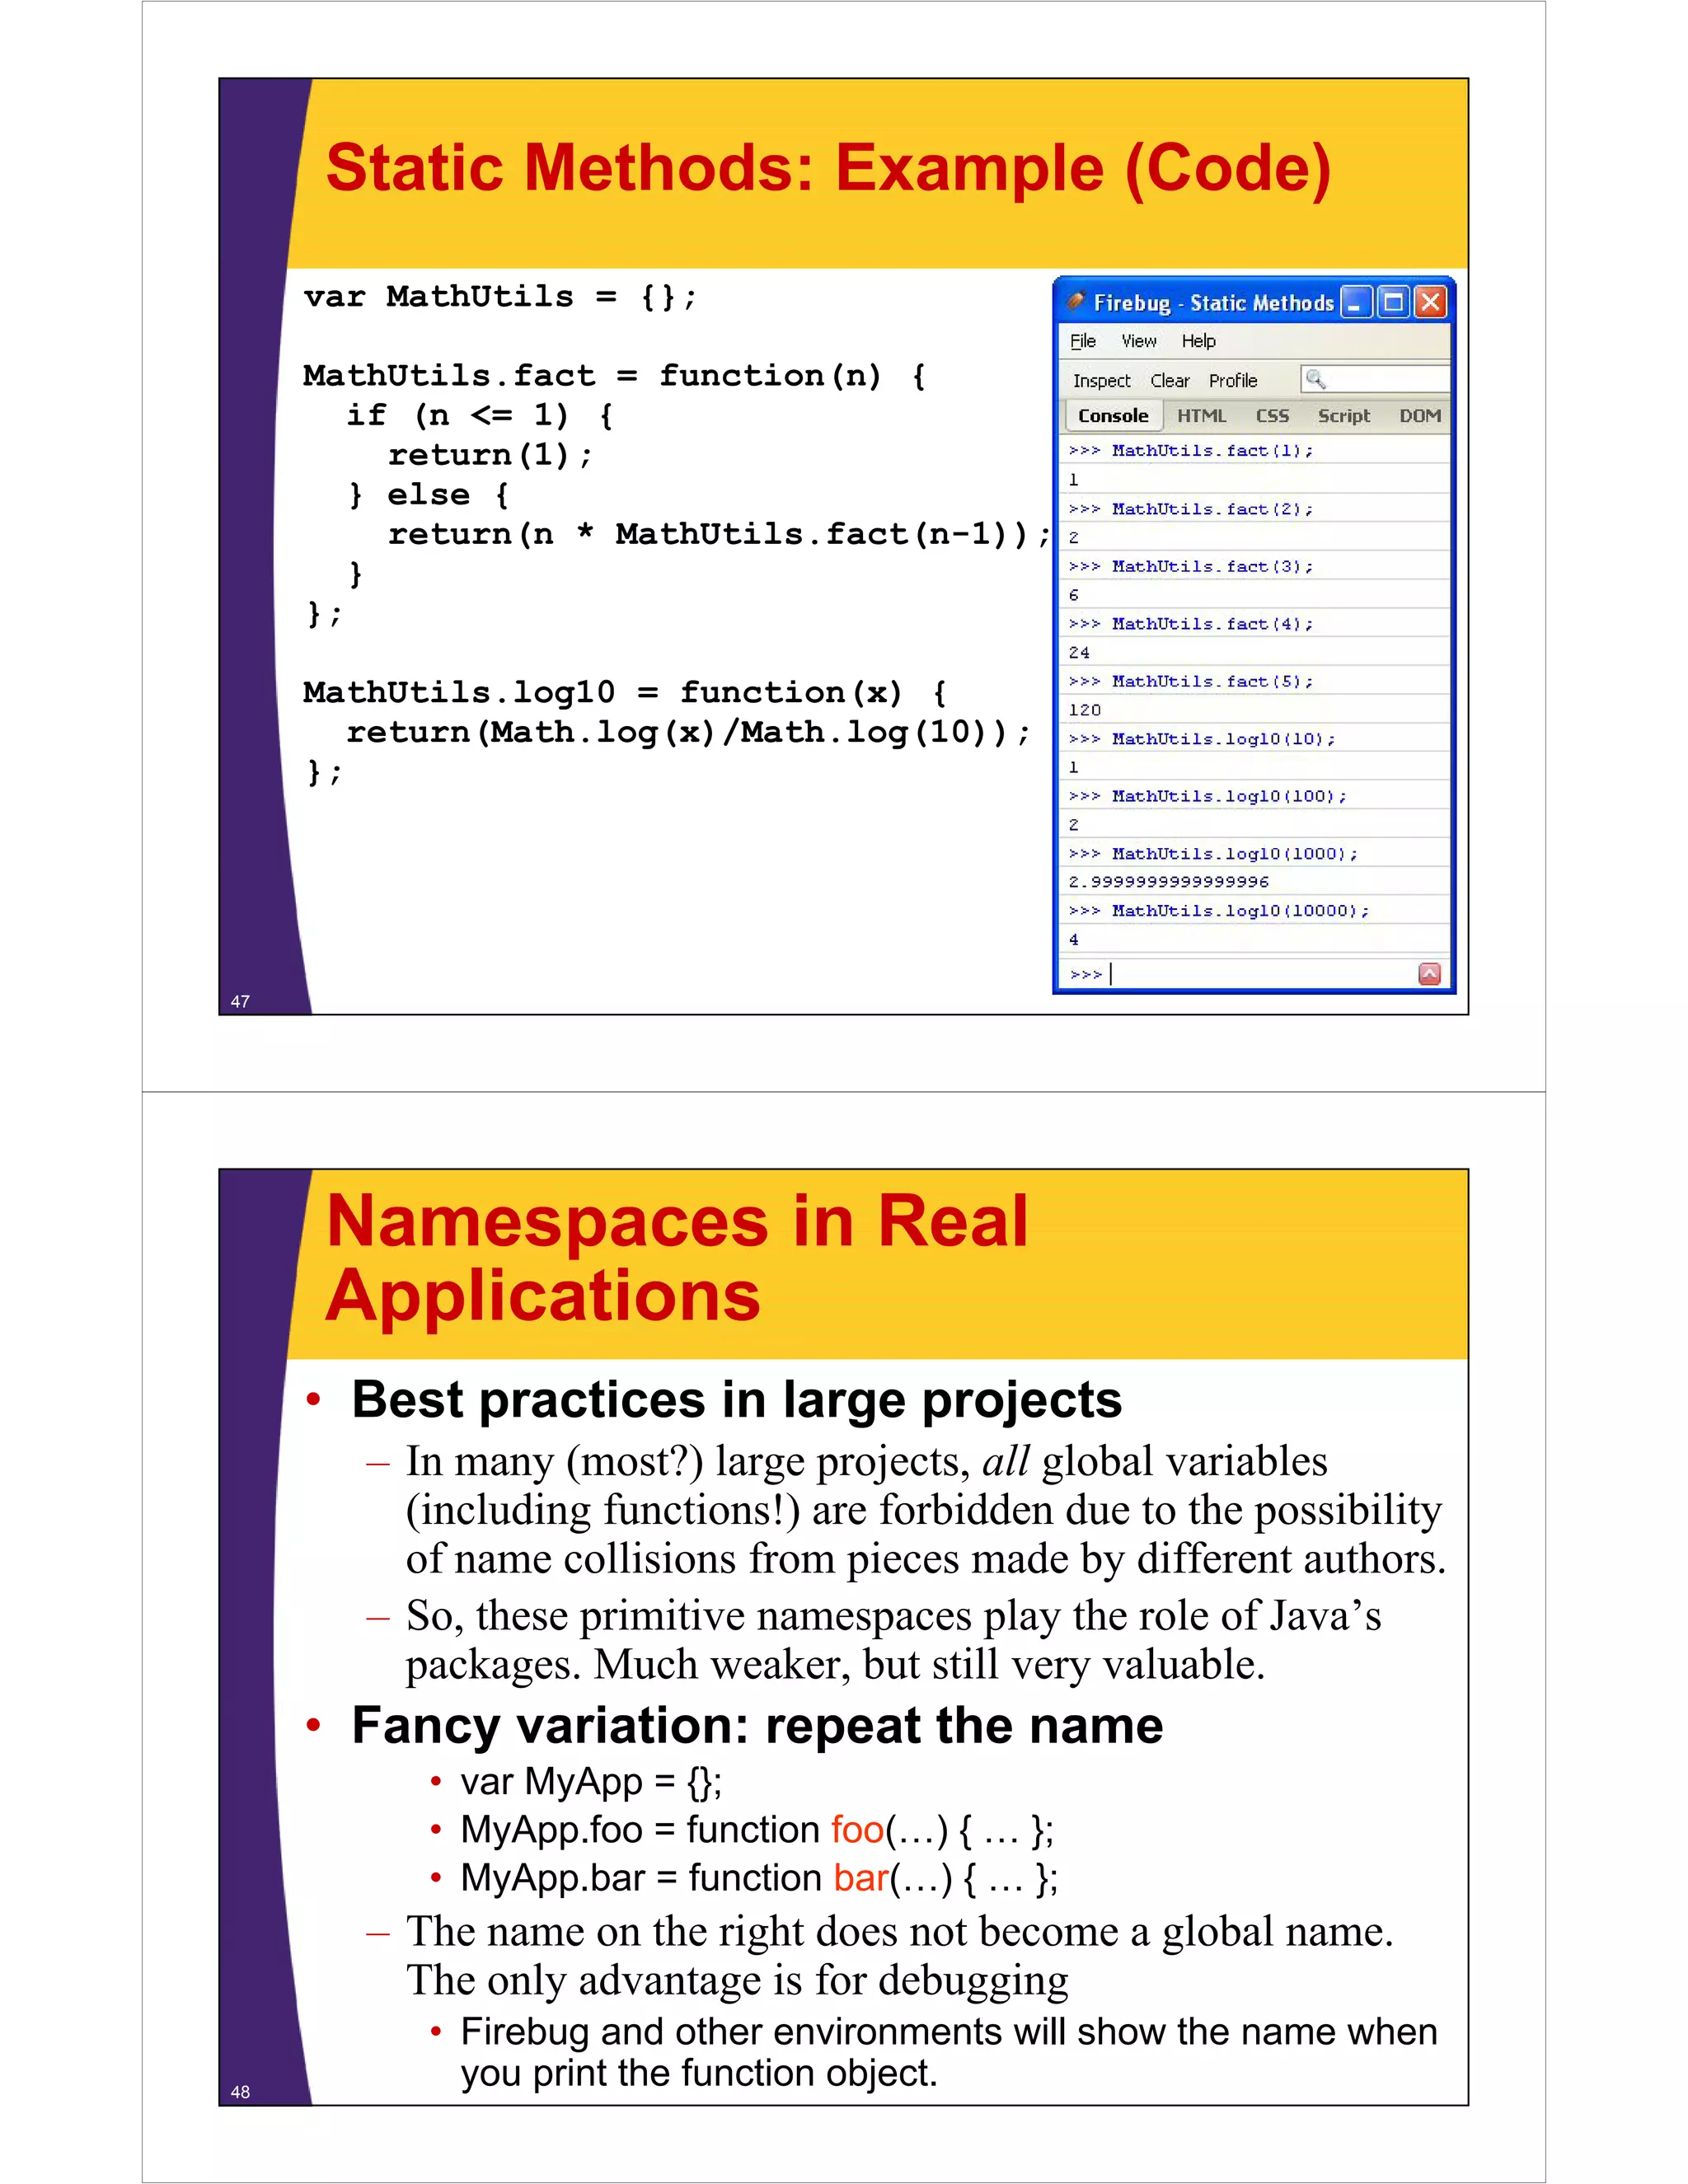Switch to the CSS tab
The width and height of the screenshot is (1688, 2184).
click(1272, 416)
